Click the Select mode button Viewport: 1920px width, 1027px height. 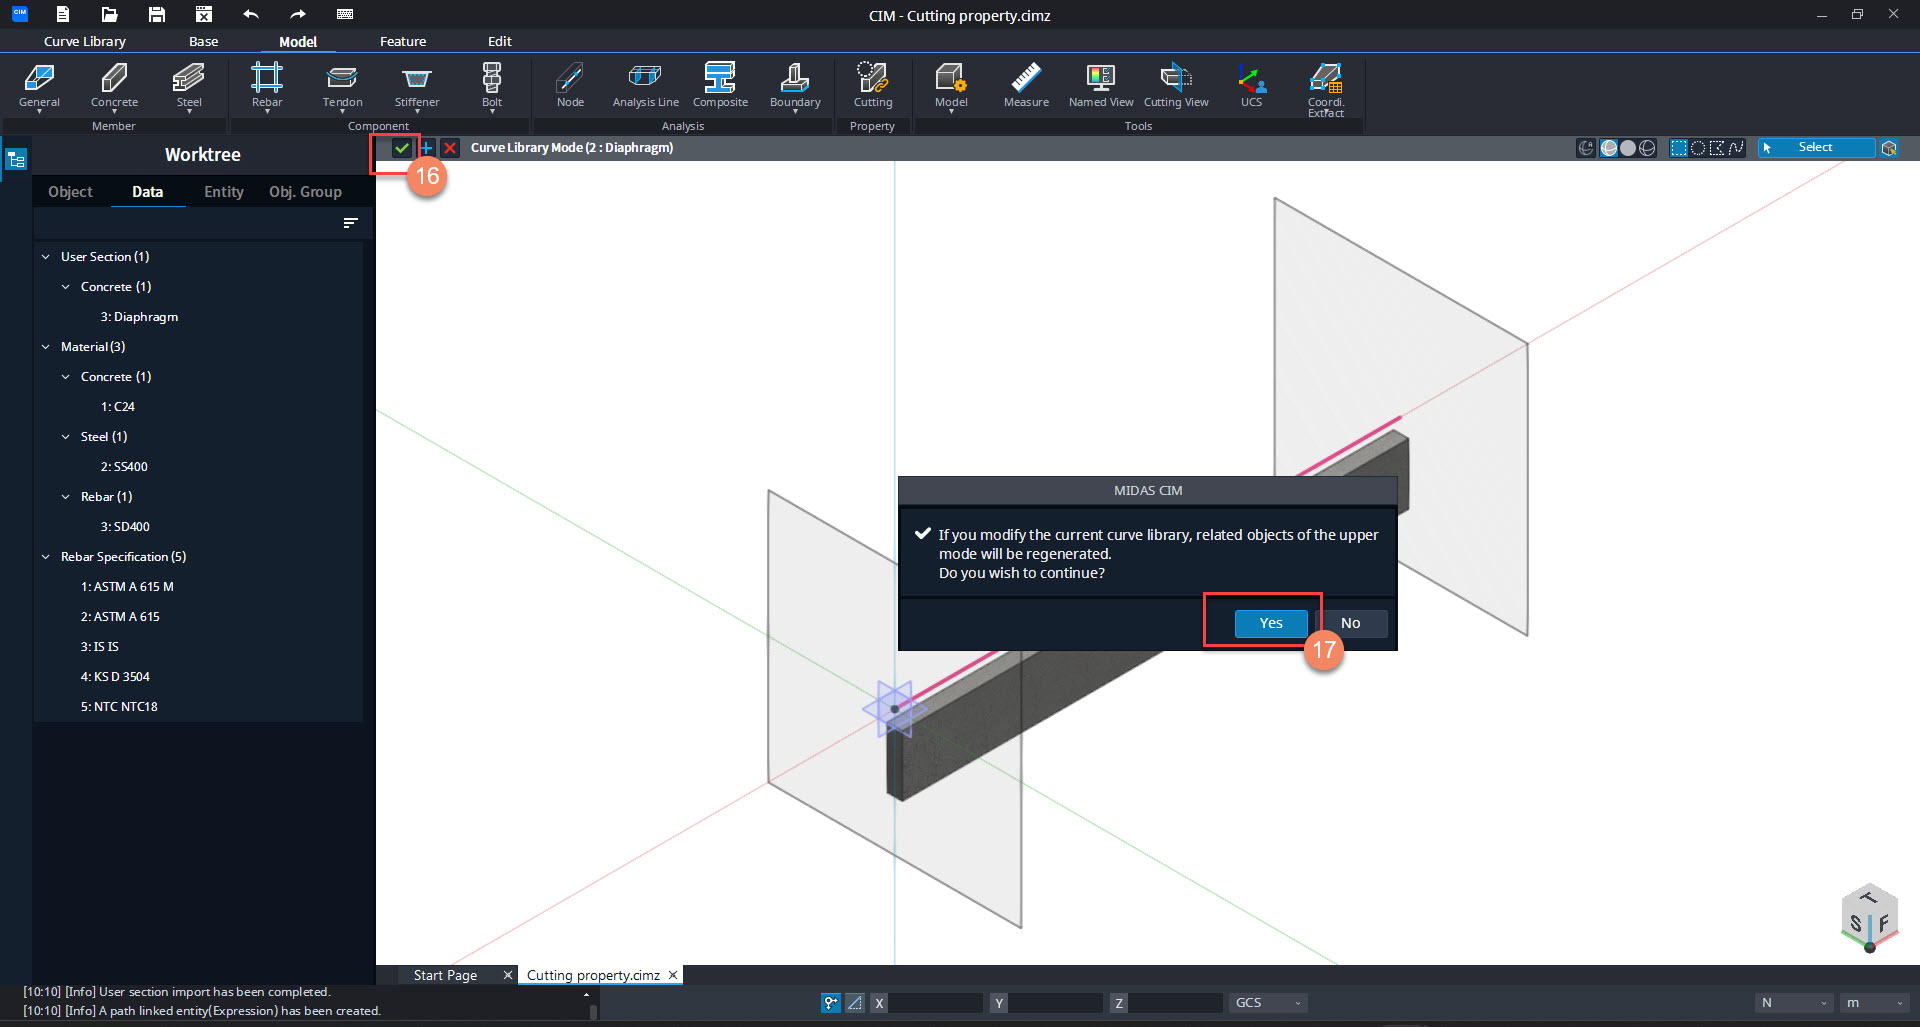pyautogui.click(x=1816, y=148)
